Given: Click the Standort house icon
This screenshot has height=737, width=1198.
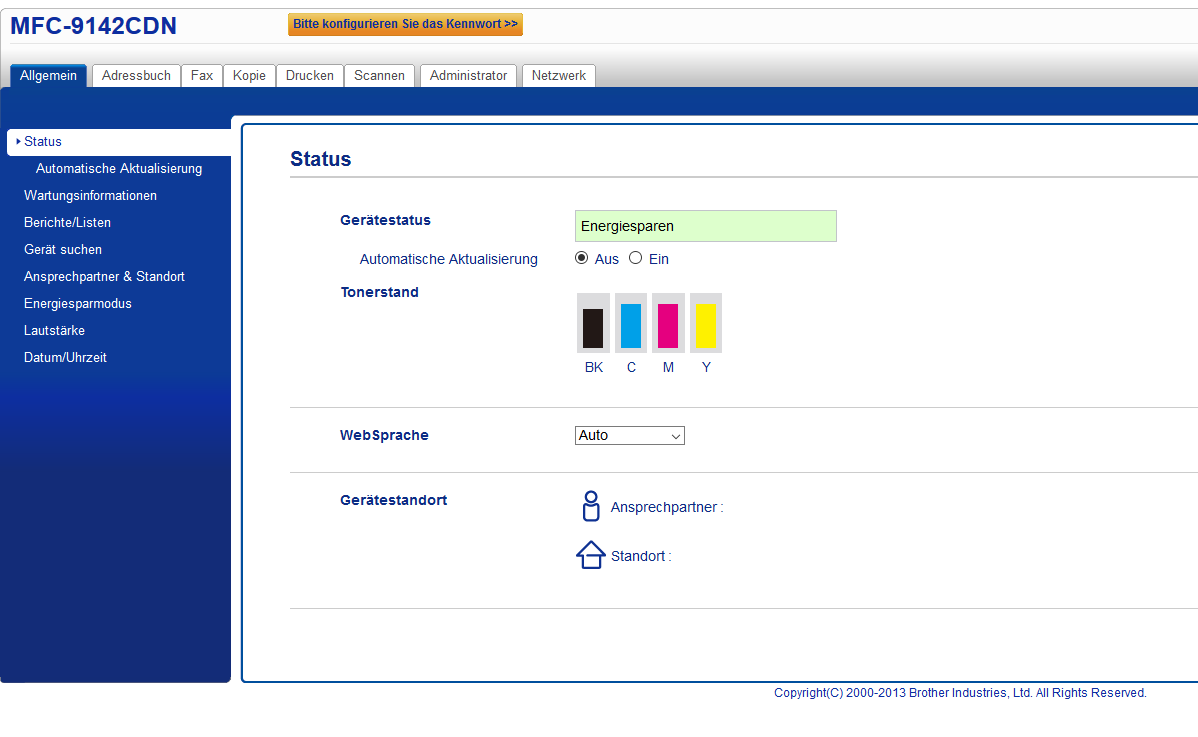Looking at the screenshot, I should point(591,555).
